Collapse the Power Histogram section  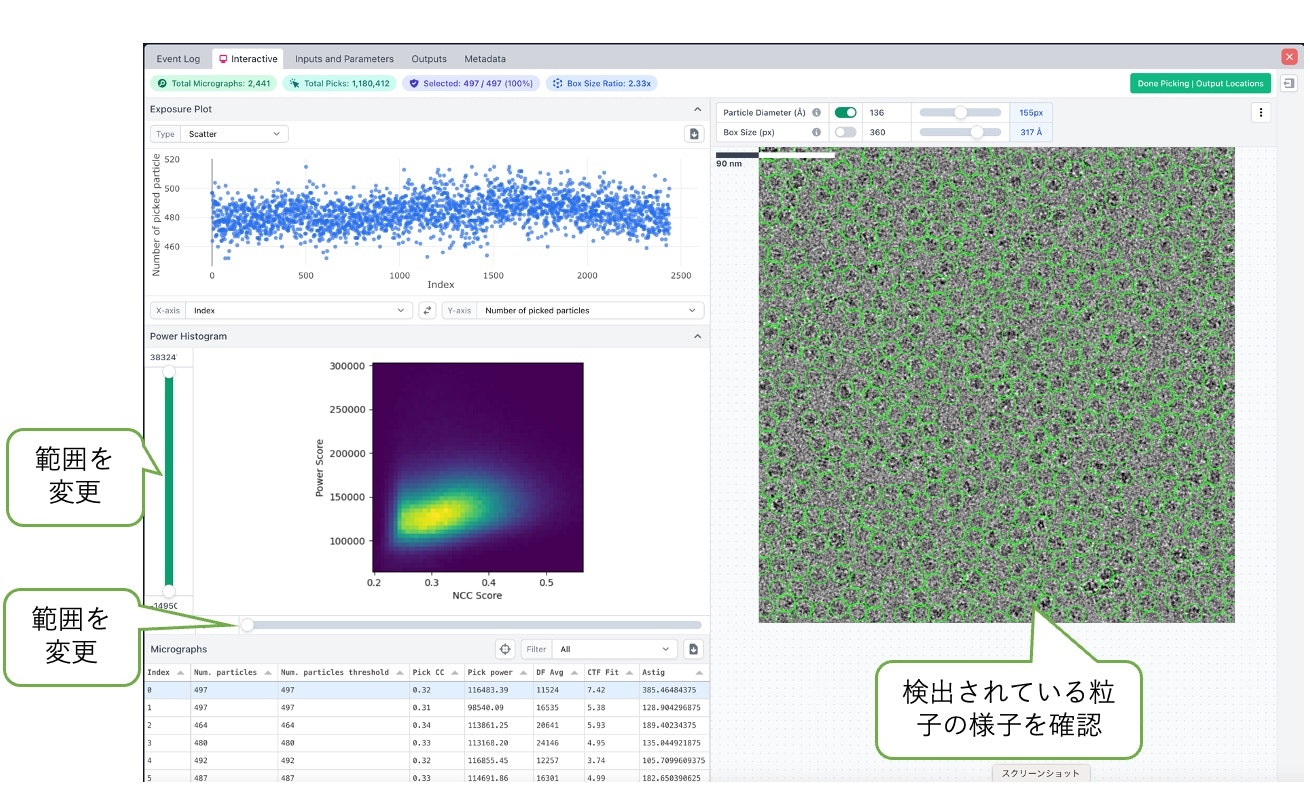(x=697, y=336)
